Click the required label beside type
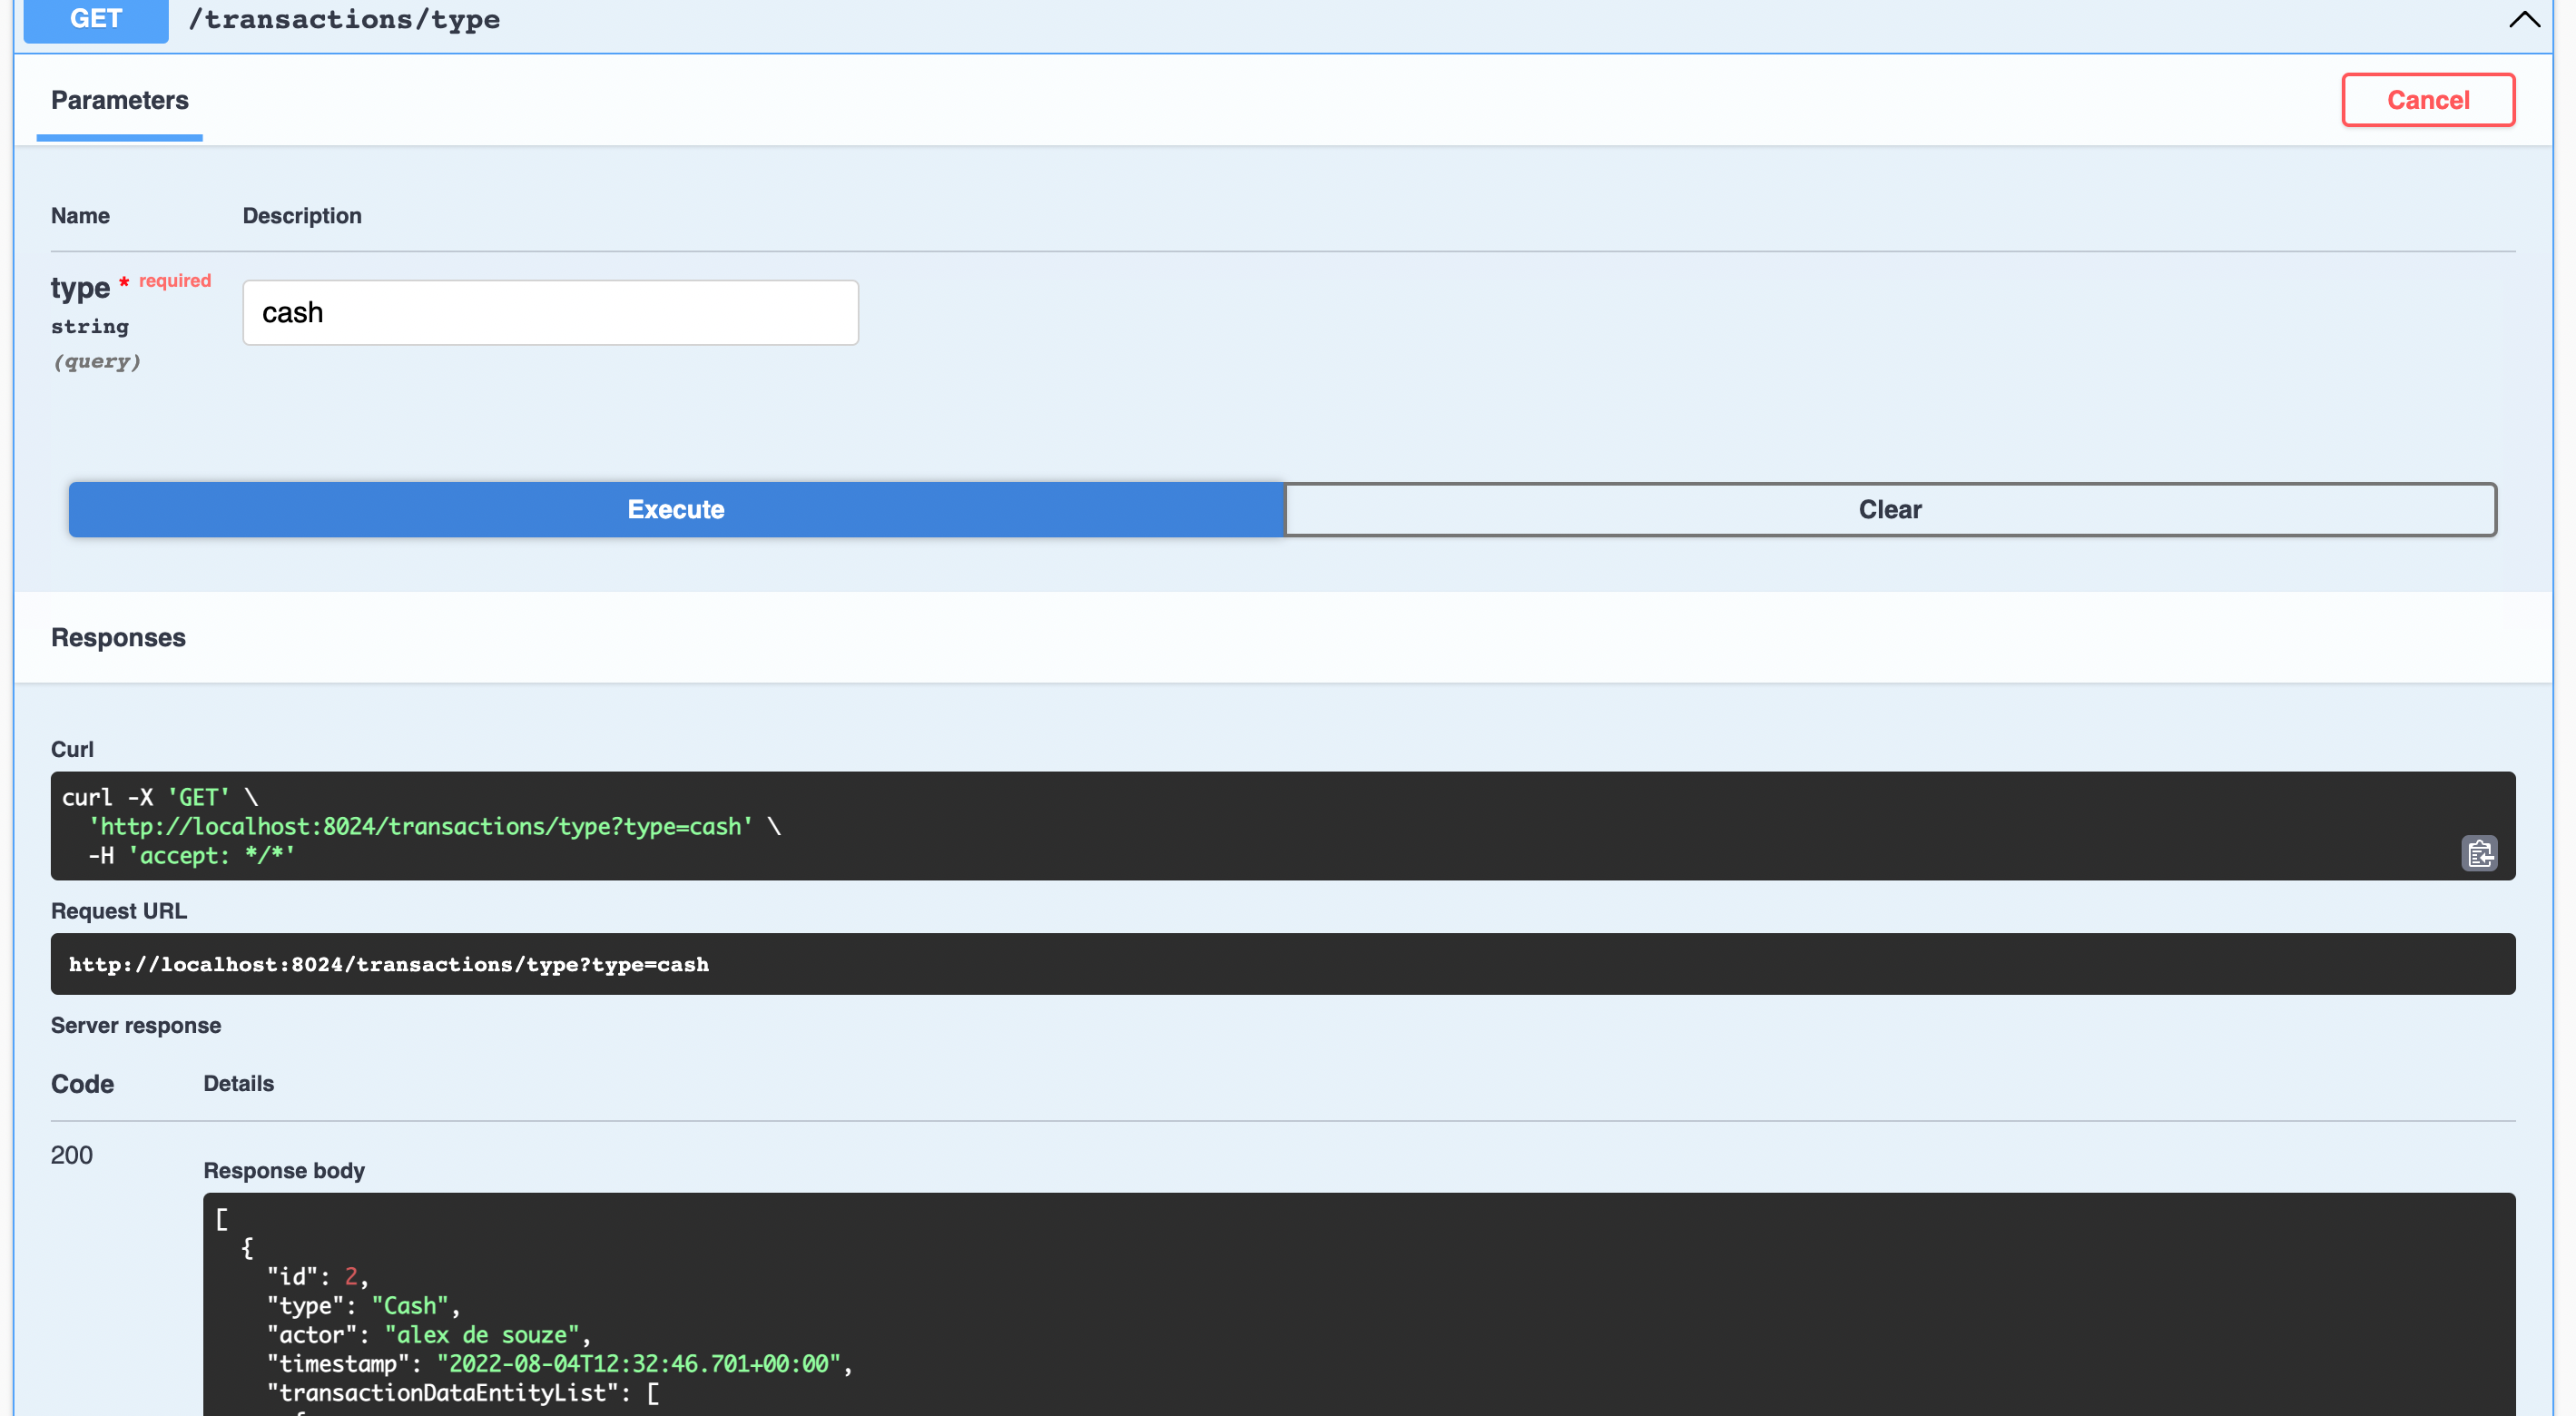Image resolution: width=2576 pixels, height=1416 pixels. pos(173,281)
